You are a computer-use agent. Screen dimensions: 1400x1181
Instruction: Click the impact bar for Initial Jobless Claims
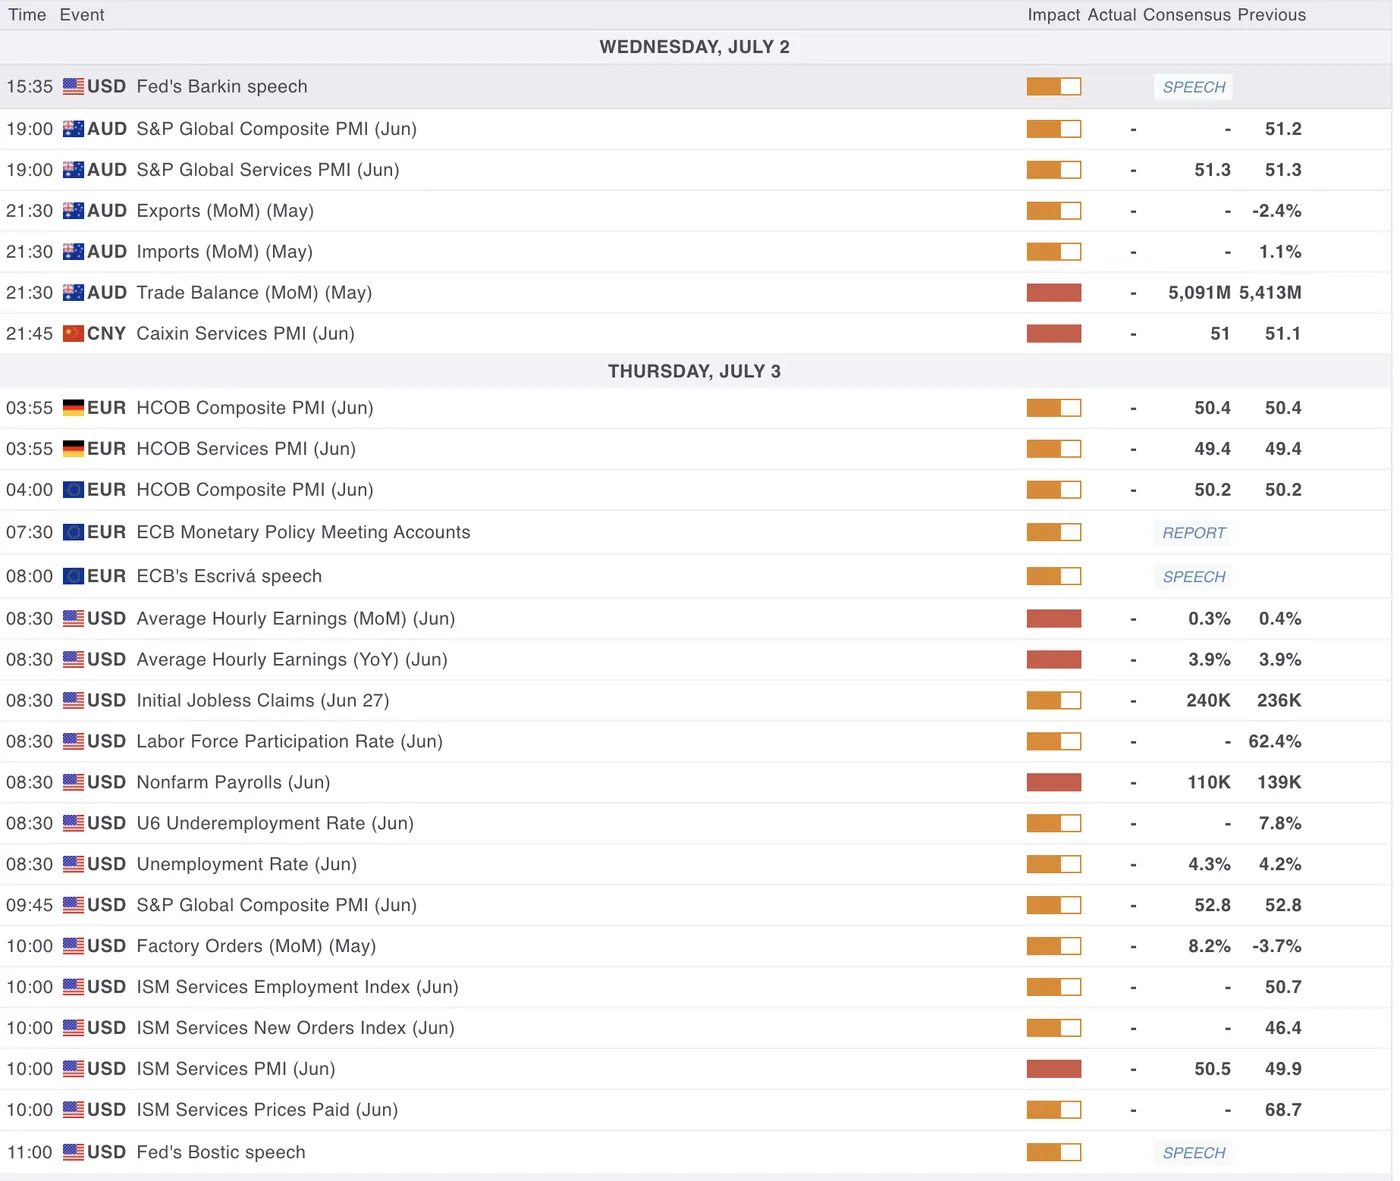1054,701
